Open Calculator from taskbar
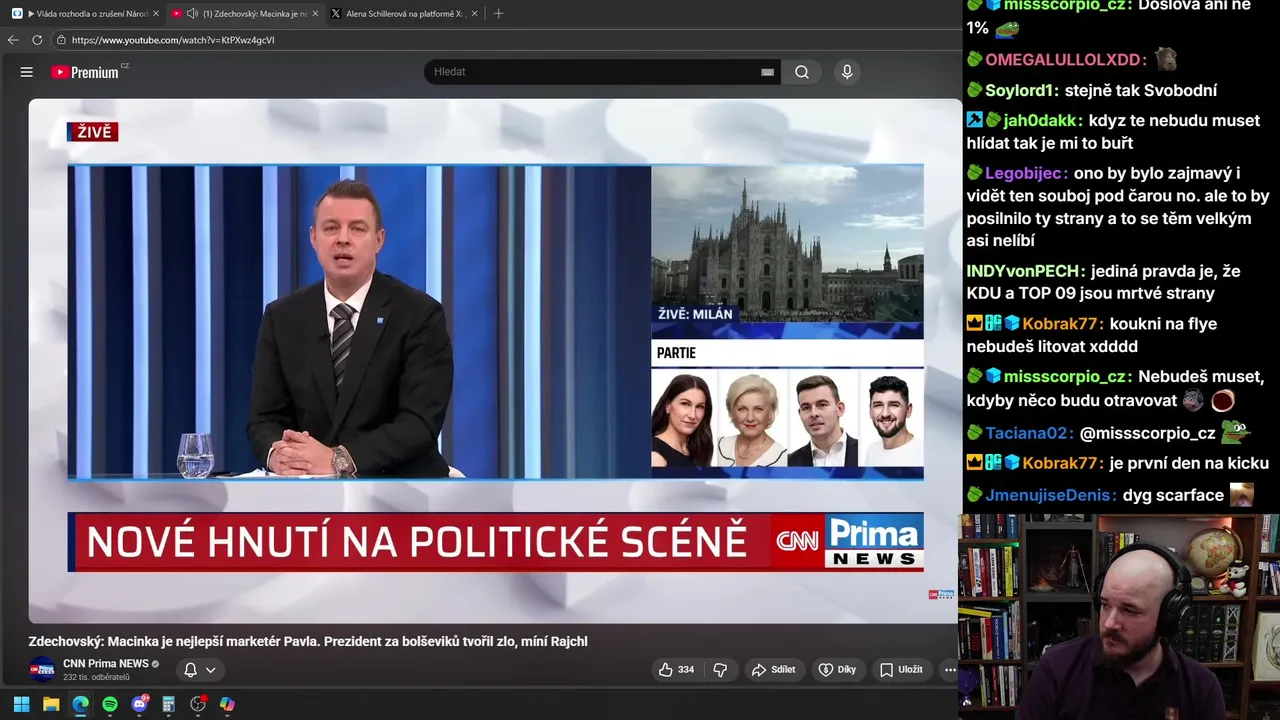The width and height of the screenshot is (1280, 720). point(169,704)
